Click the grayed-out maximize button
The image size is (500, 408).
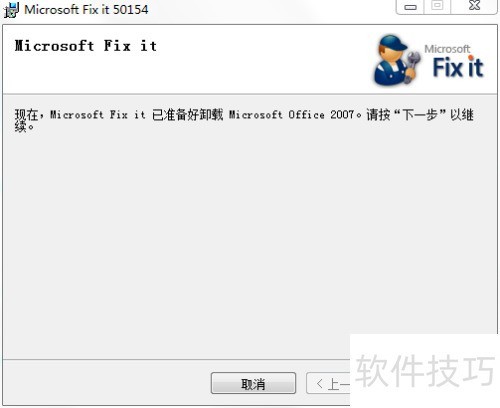(x=437, y=6)
